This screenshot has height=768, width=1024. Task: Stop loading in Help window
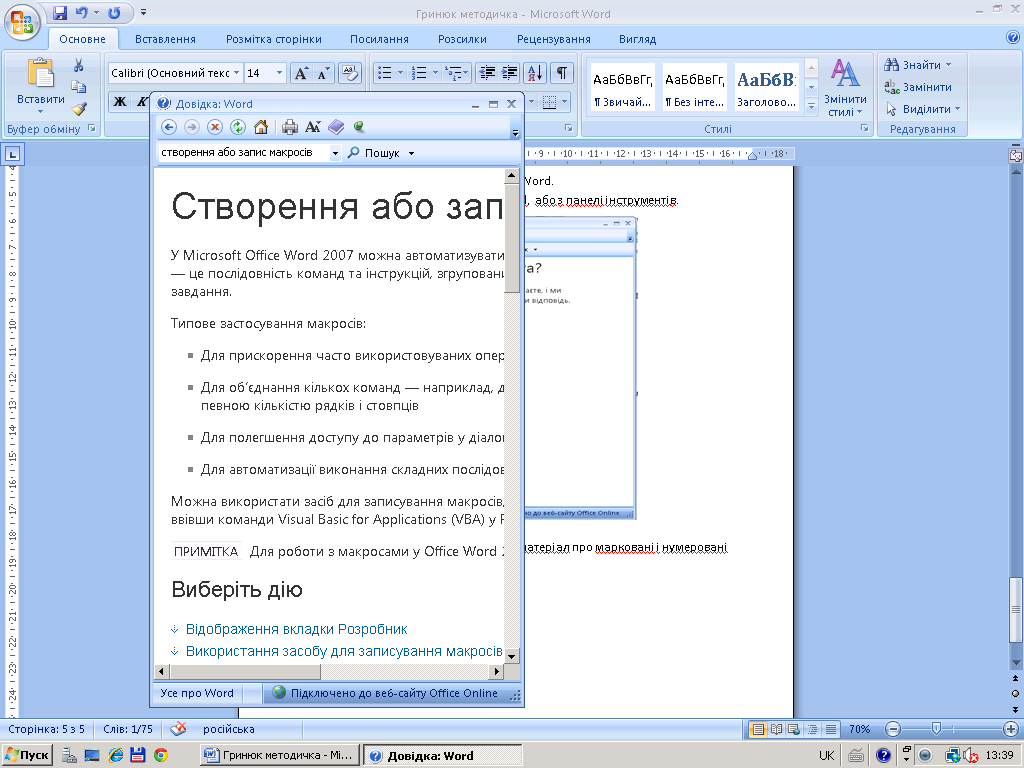(x=215, y=127)
